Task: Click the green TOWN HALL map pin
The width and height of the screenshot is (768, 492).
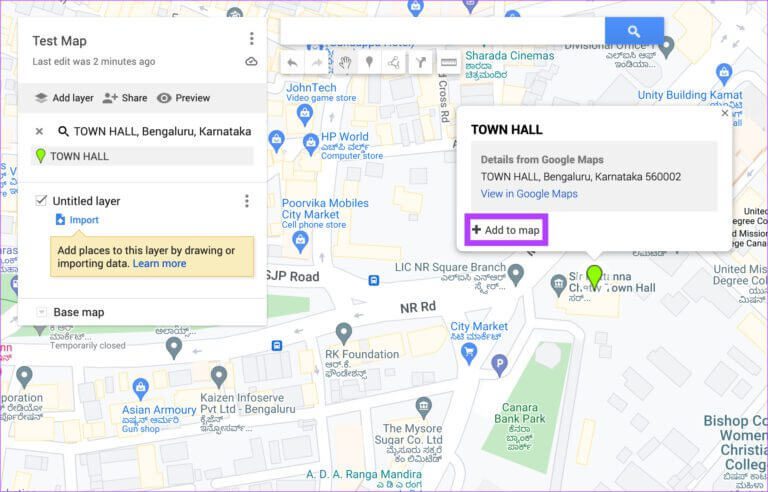Action: [x=594, y=277]
